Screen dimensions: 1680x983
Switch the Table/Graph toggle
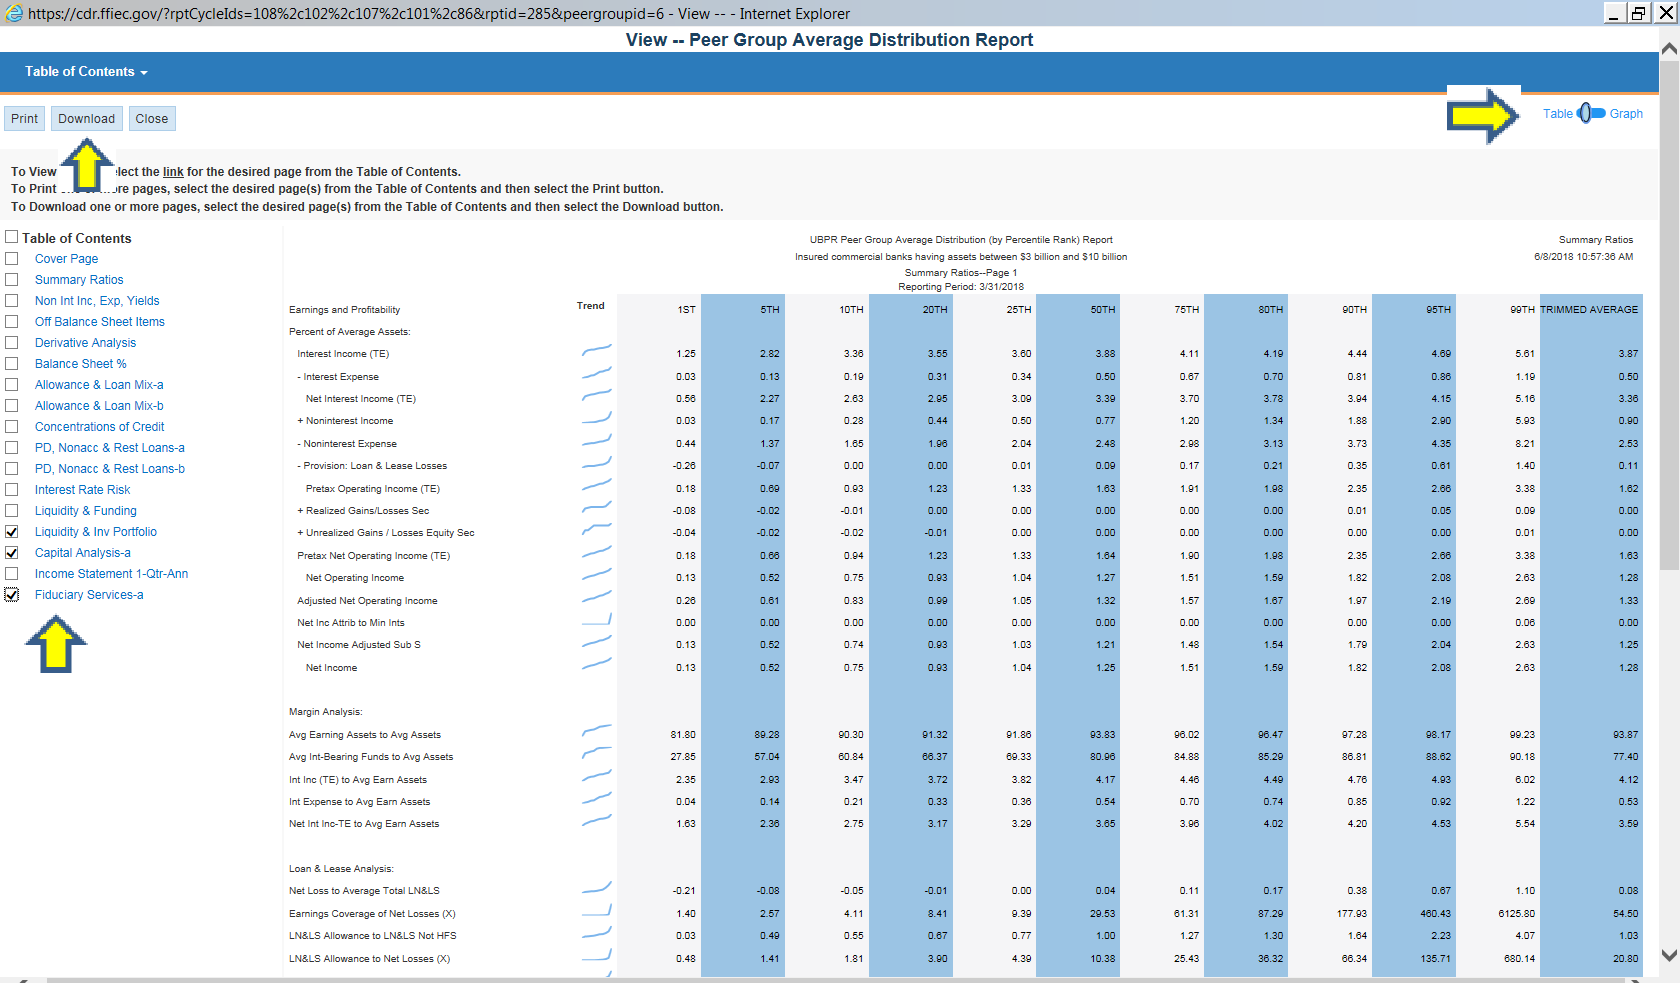tap(1591, 114)
